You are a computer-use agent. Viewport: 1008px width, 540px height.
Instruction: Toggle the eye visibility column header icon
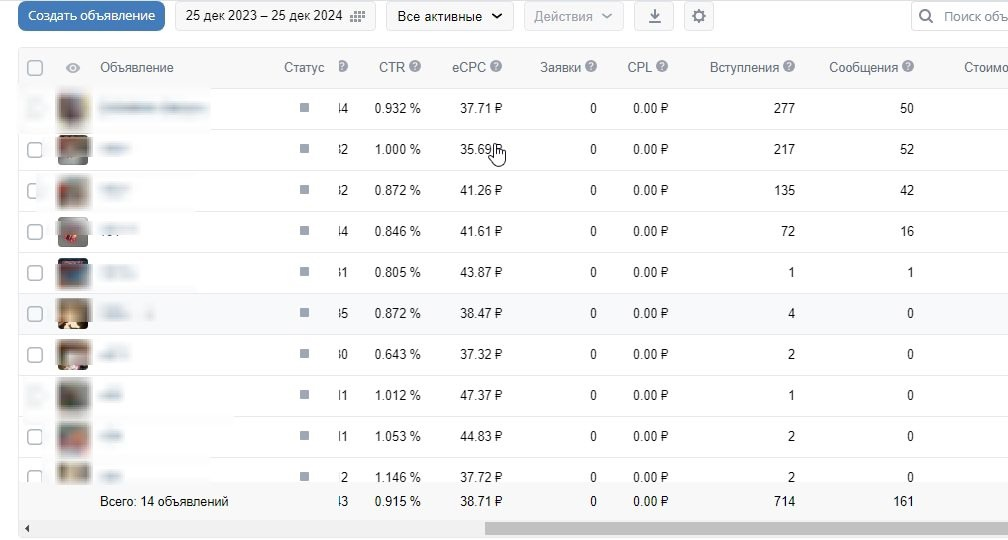(x=73, y=68)
